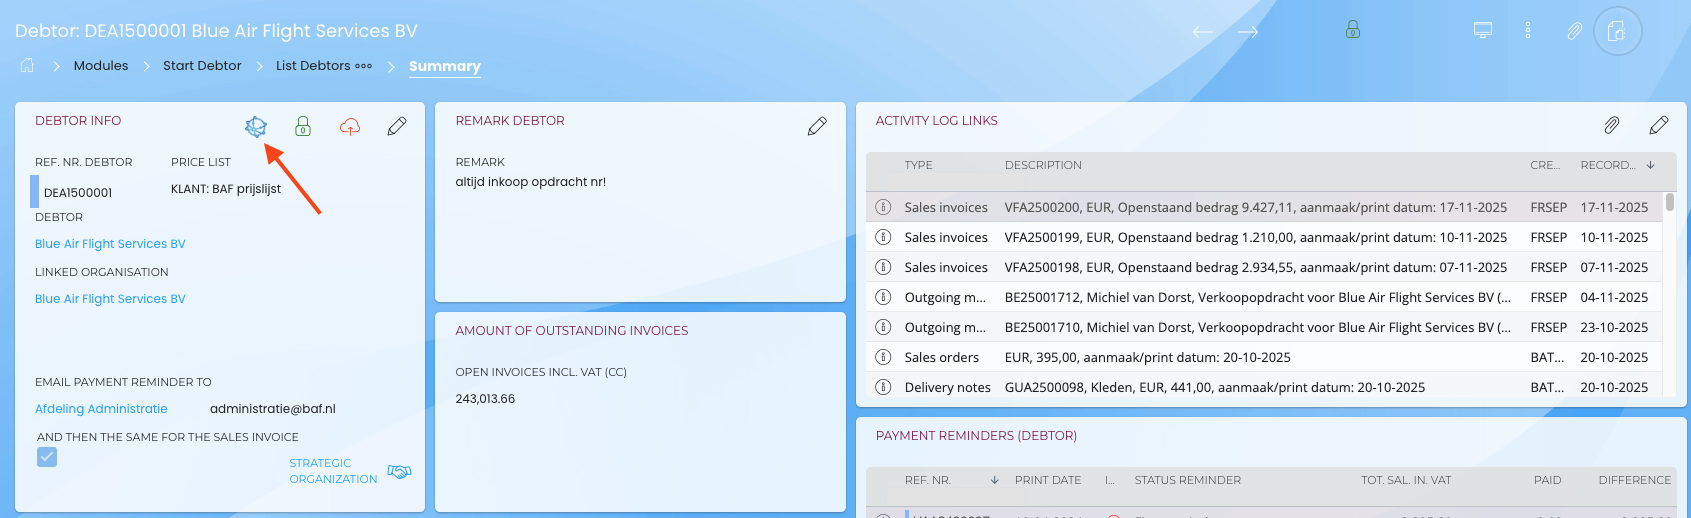
Task: Open linked organisation Blue Air Flight Services BV
Action: 110,299
